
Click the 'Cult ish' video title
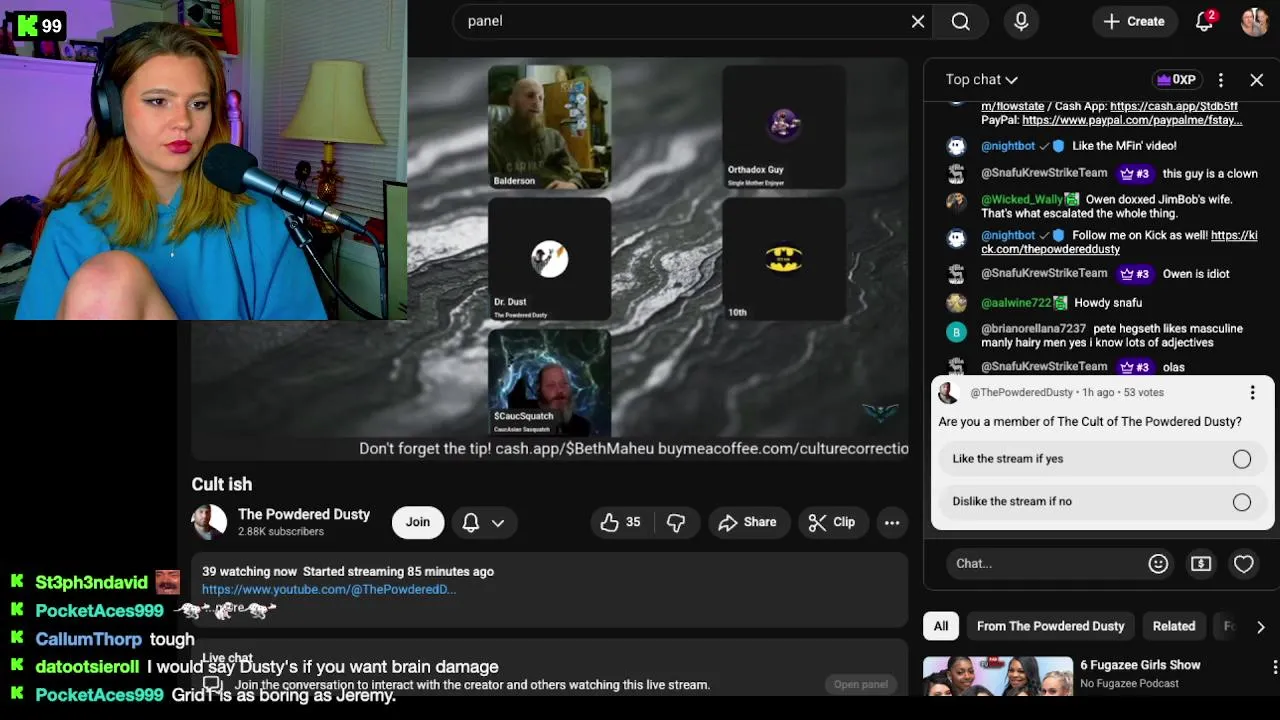pyautogui.click(x=222, y=484)
